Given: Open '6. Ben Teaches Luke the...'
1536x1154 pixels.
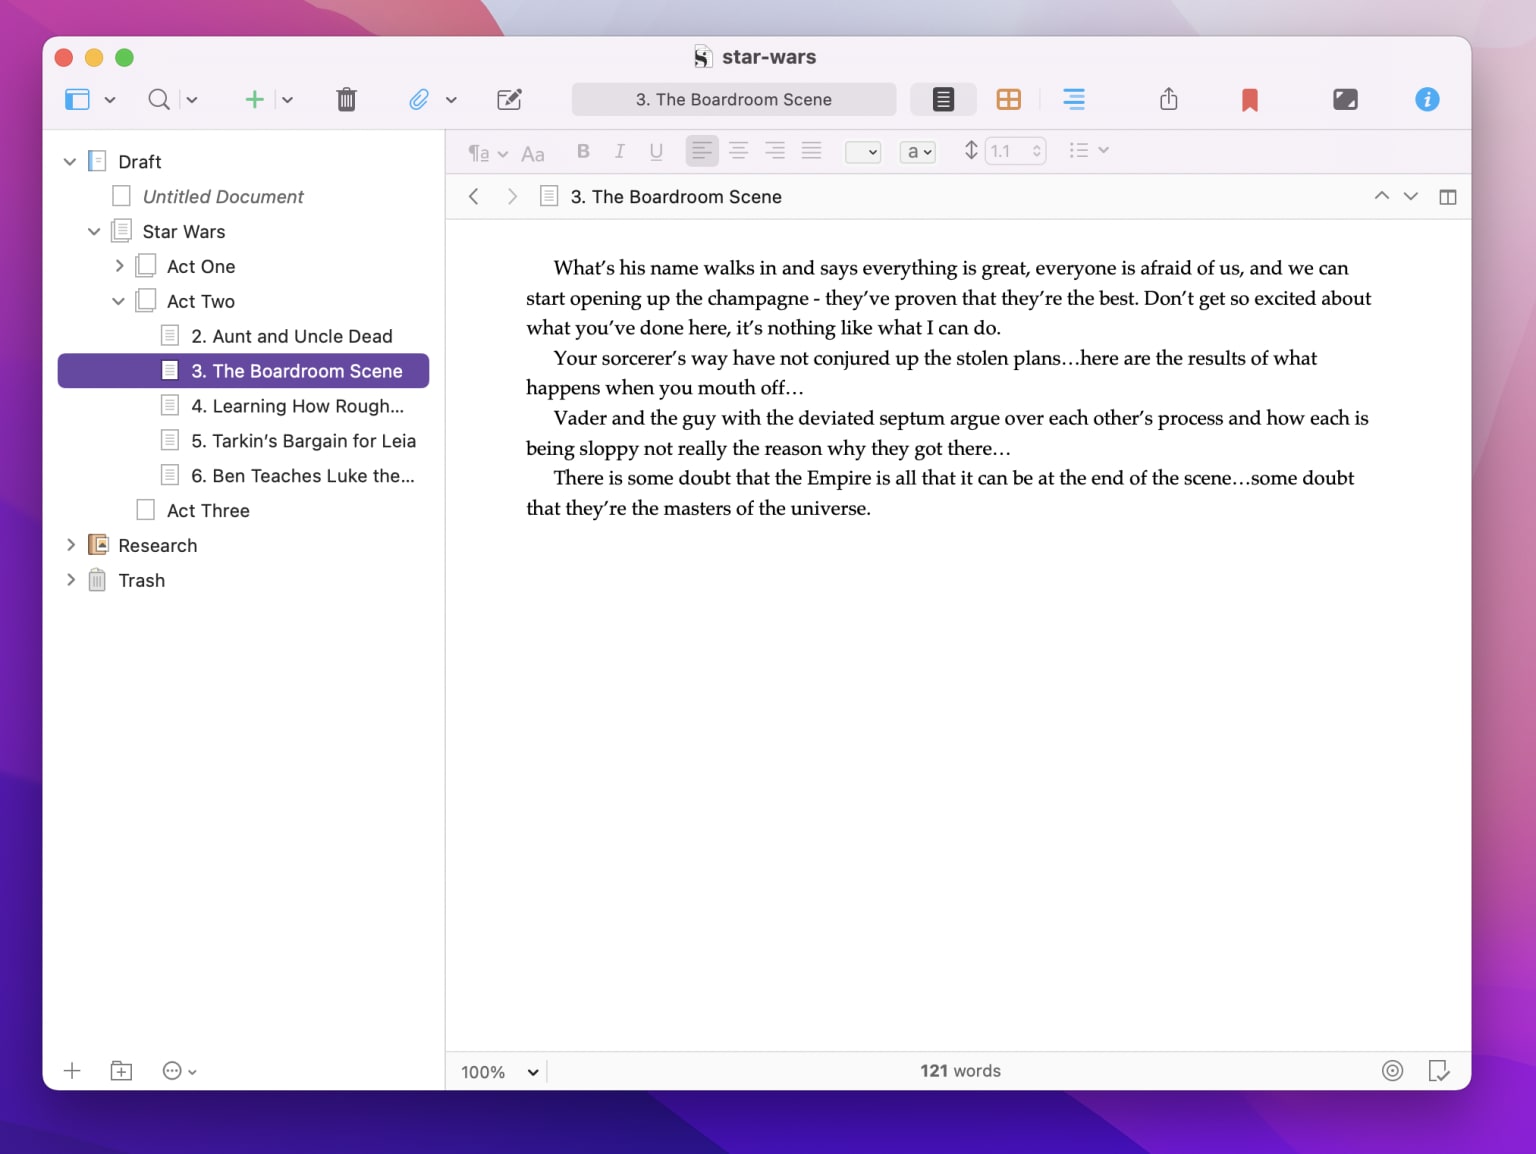Looking at the screenshot, I should (x=244, y=476).
